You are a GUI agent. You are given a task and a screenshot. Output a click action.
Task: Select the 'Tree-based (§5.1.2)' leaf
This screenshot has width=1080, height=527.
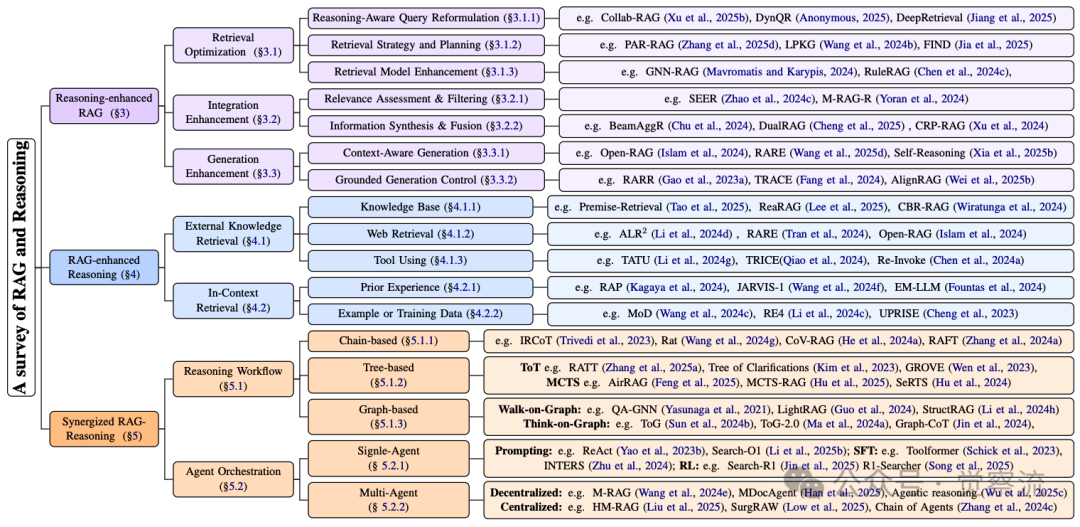coord(390,374)
